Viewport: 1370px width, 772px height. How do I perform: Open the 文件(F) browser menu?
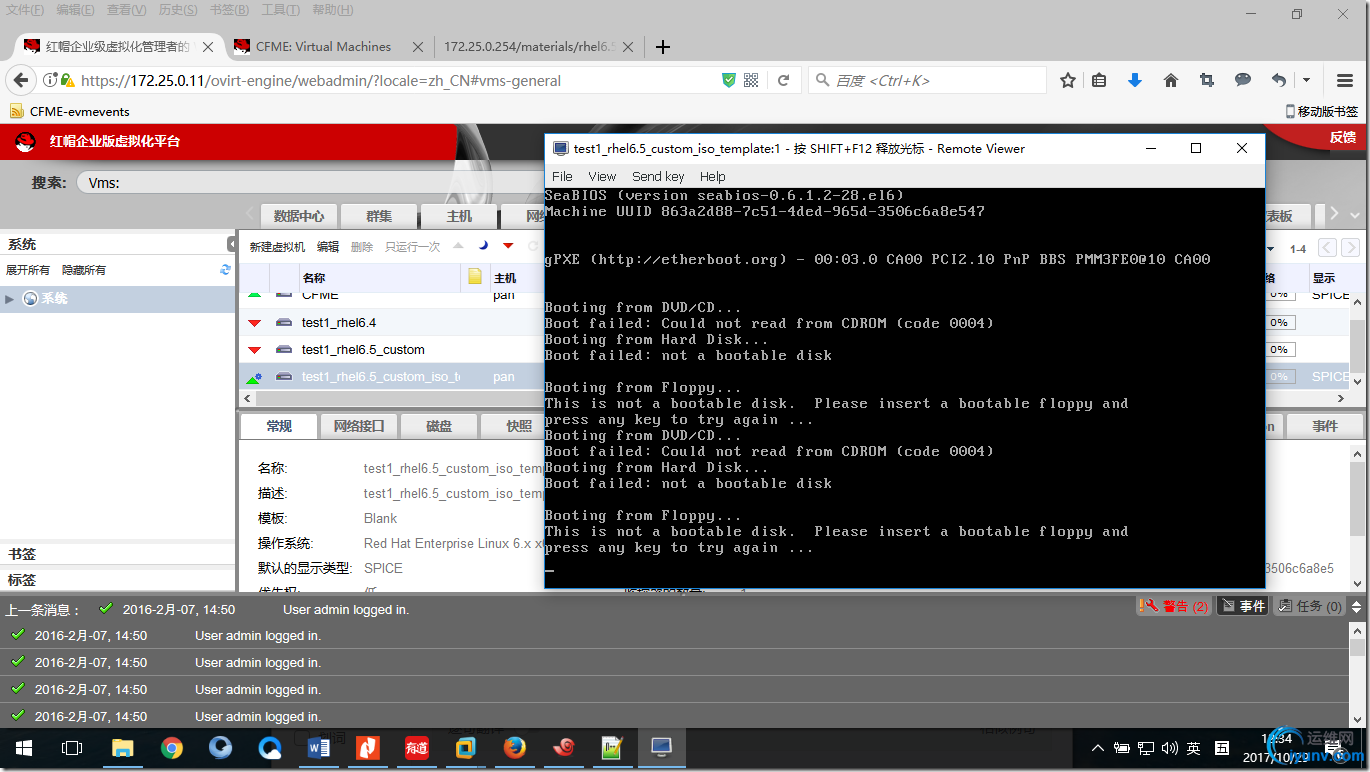(25, 10)
